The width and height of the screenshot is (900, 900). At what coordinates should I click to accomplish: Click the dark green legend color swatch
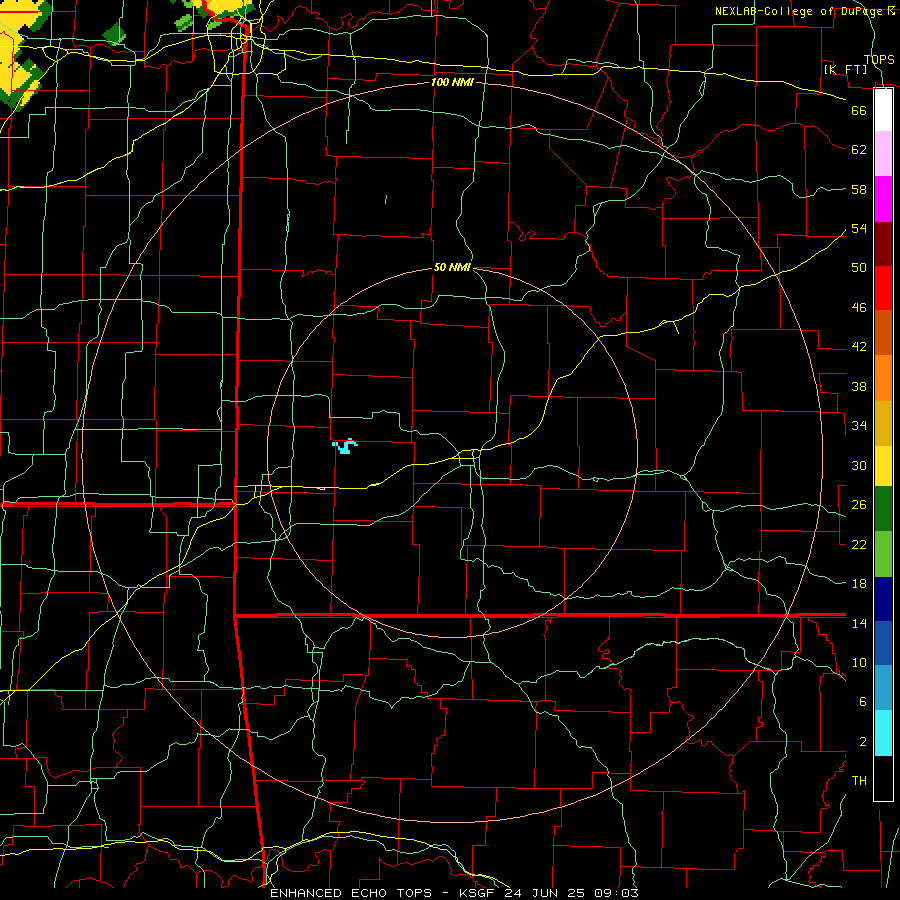883,509
